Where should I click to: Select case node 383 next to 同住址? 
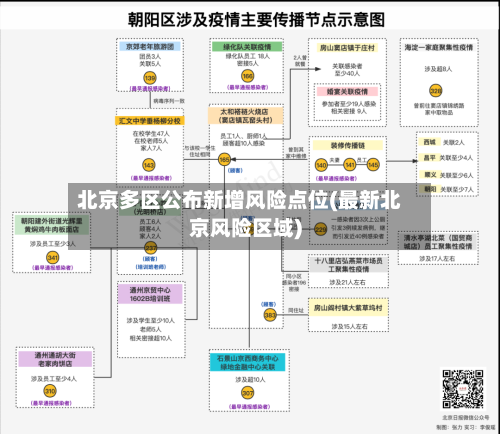click(270, 315)
